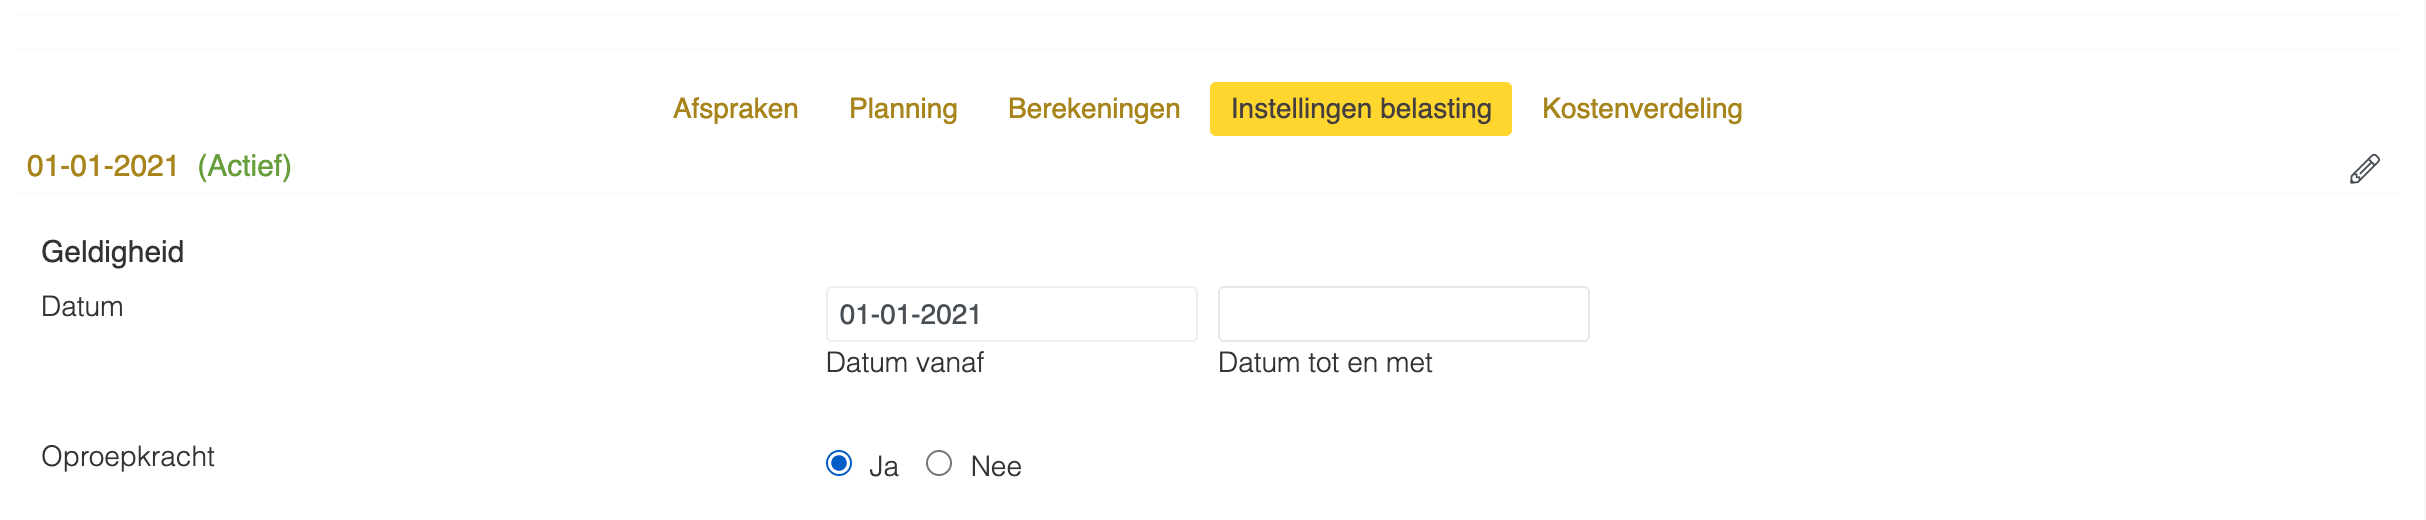The height and width of the screenshot is (520, 2426).
Task: Click the Oproepkracht field label
Action: (x=128, y=457)
